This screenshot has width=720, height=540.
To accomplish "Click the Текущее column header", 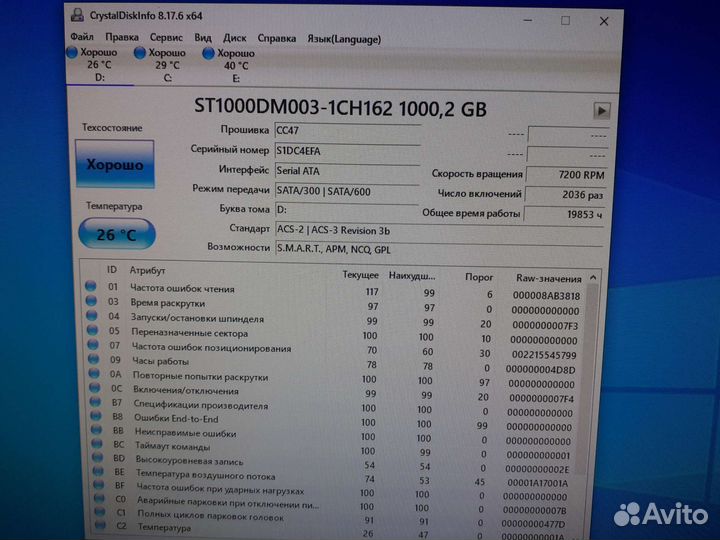I will (x=360, y=275).
